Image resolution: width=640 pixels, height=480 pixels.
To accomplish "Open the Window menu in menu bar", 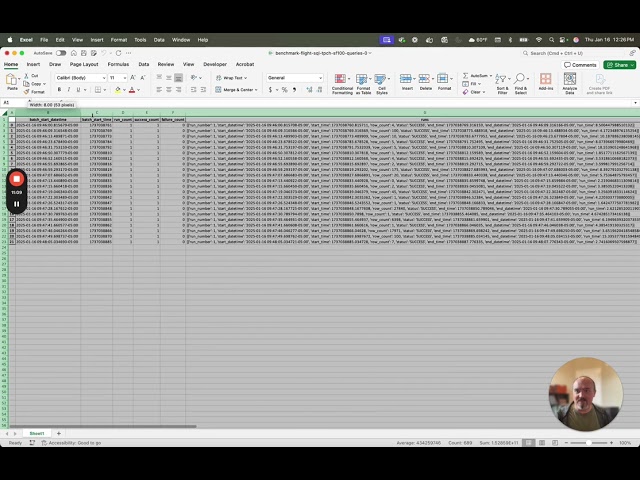I will [181, 40].
